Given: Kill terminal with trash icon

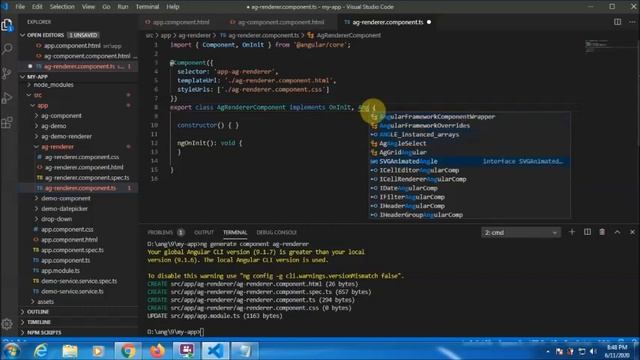Looking at the screenshot, I should click(602, 232).
